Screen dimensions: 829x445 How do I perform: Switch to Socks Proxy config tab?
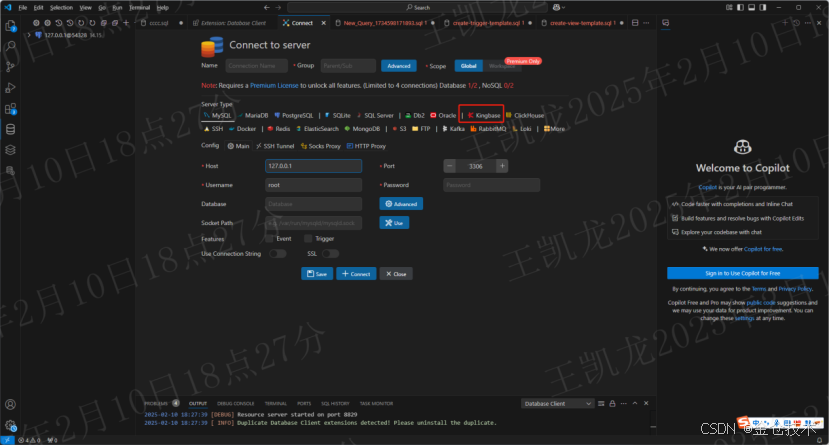coord(320,146)
